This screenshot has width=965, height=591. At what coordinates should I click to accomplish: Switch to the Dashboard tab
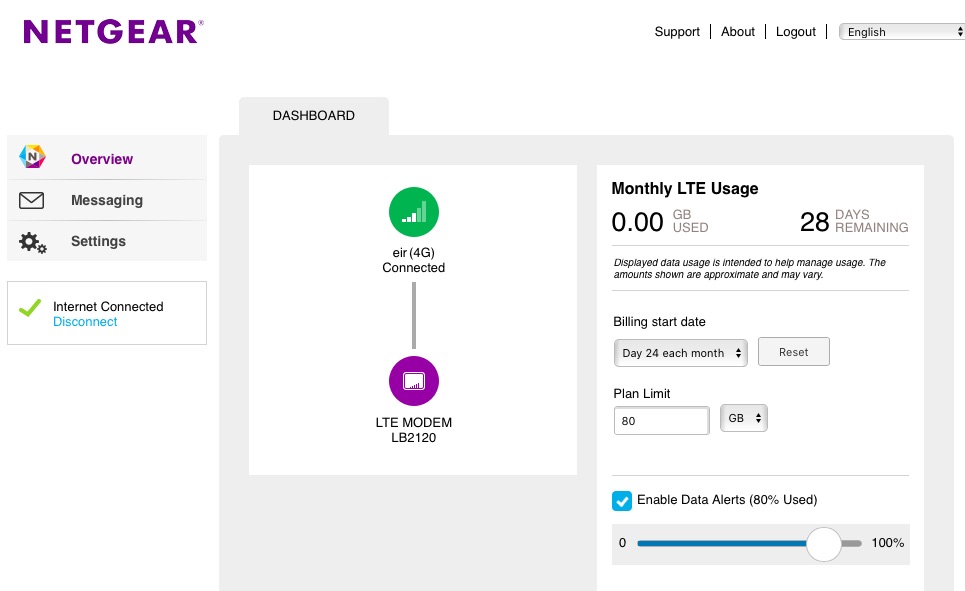pyautogui.click(x=313, y=116)
